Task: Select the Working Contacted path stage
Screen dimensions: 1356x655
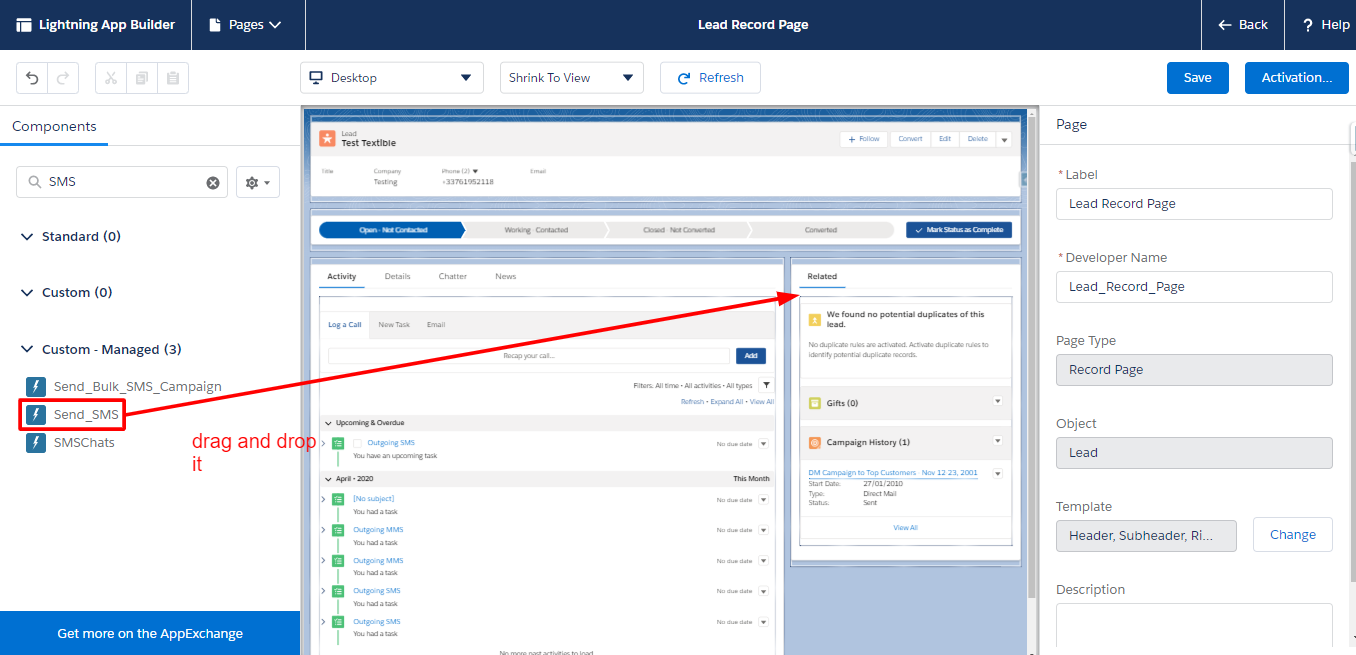Action: click(x=536, y=230)
